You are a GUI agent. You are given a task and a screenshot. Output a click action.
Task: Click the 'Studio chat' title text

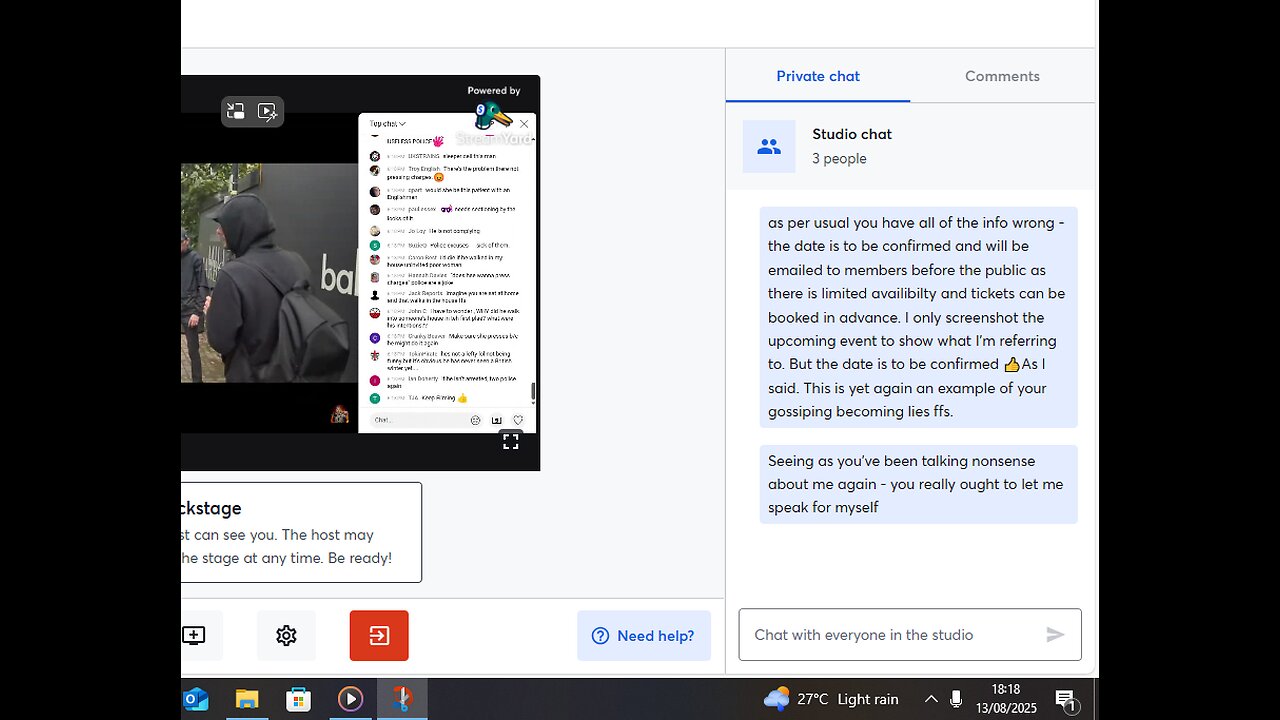(x=852, y=134)
